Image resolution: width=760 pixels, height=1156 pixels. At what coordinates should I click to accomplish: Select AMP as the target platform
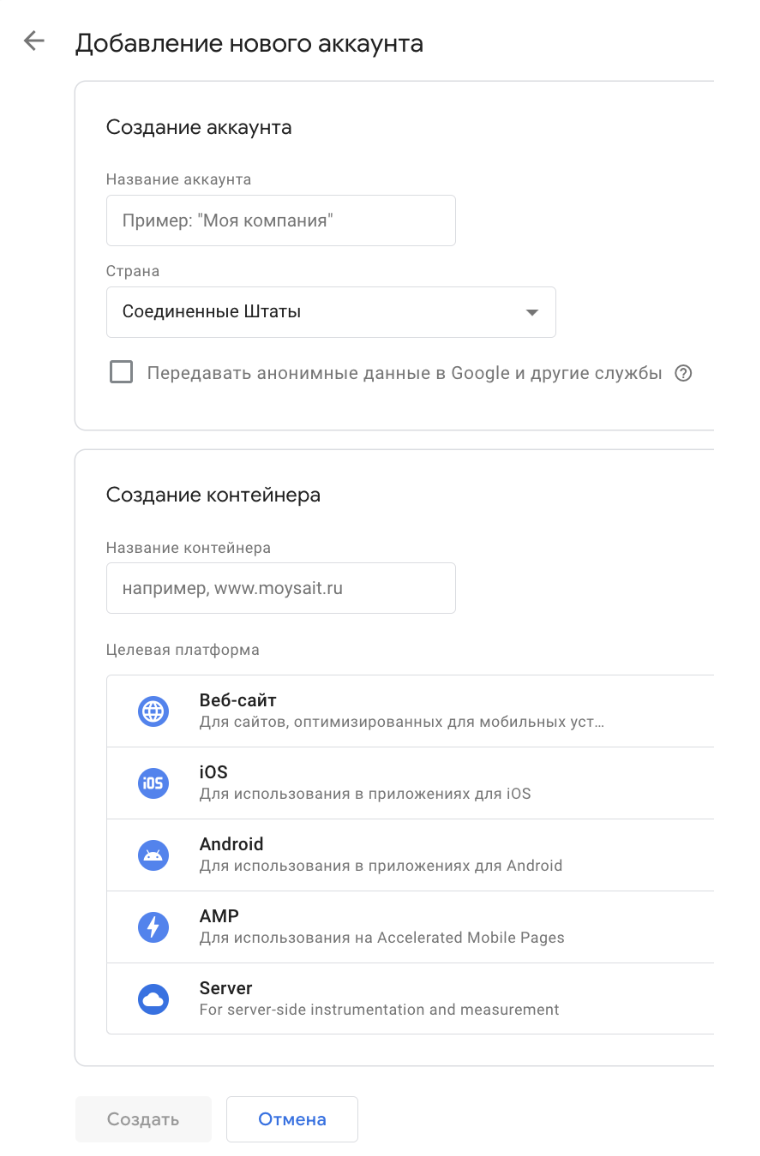click(x=410, y=927)
